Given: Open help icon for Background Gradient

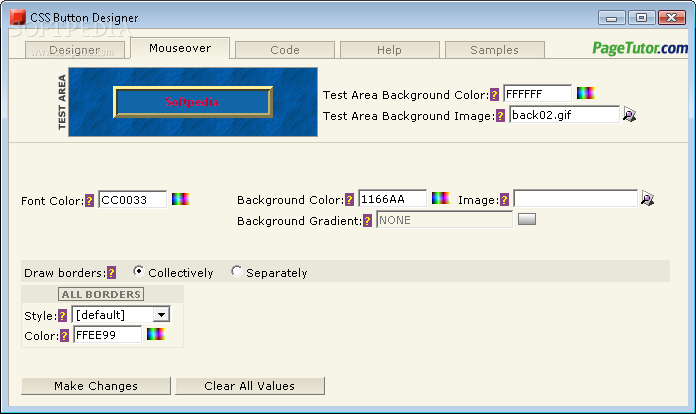Looking at the screenshot, I should click(x=367, y=221).
